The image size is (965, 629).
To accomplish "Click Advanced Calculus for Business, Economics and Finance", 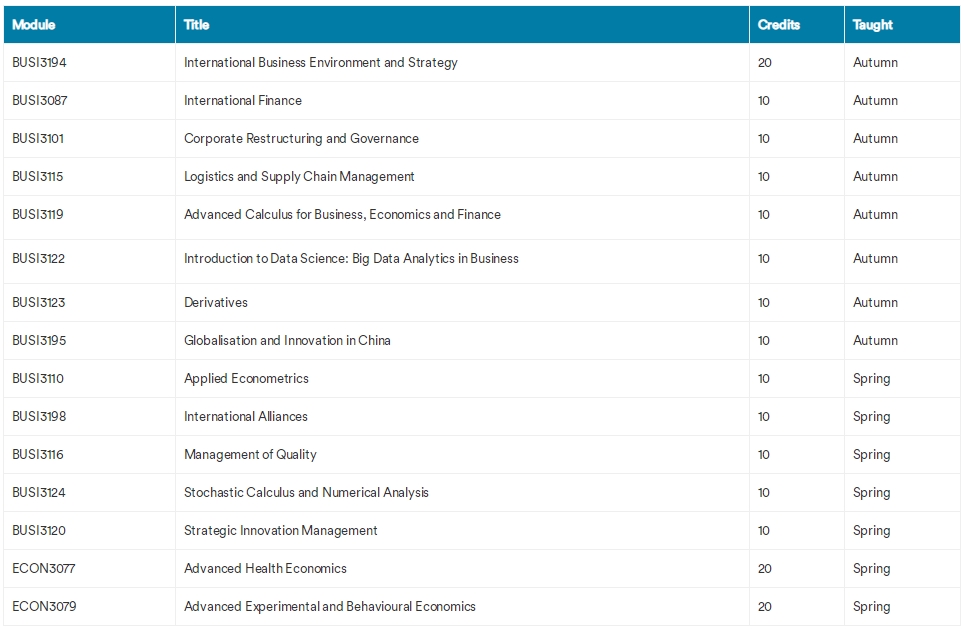I will point(342,214).
